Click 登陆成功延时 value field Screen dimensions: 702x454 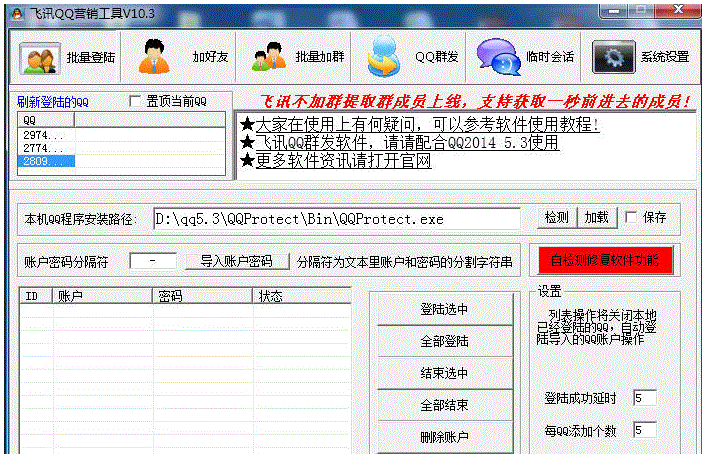point(645,398)
